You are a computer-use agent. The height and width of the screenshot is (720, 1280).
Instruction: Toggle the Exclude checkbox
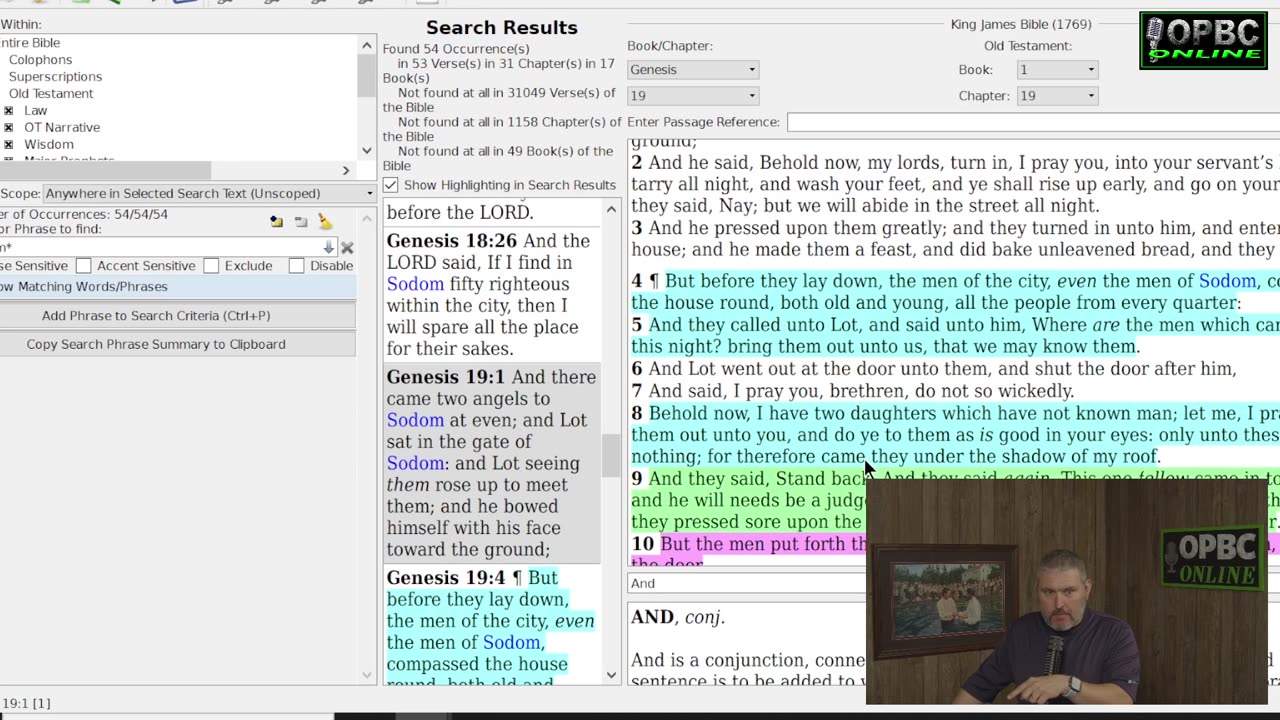211,265
